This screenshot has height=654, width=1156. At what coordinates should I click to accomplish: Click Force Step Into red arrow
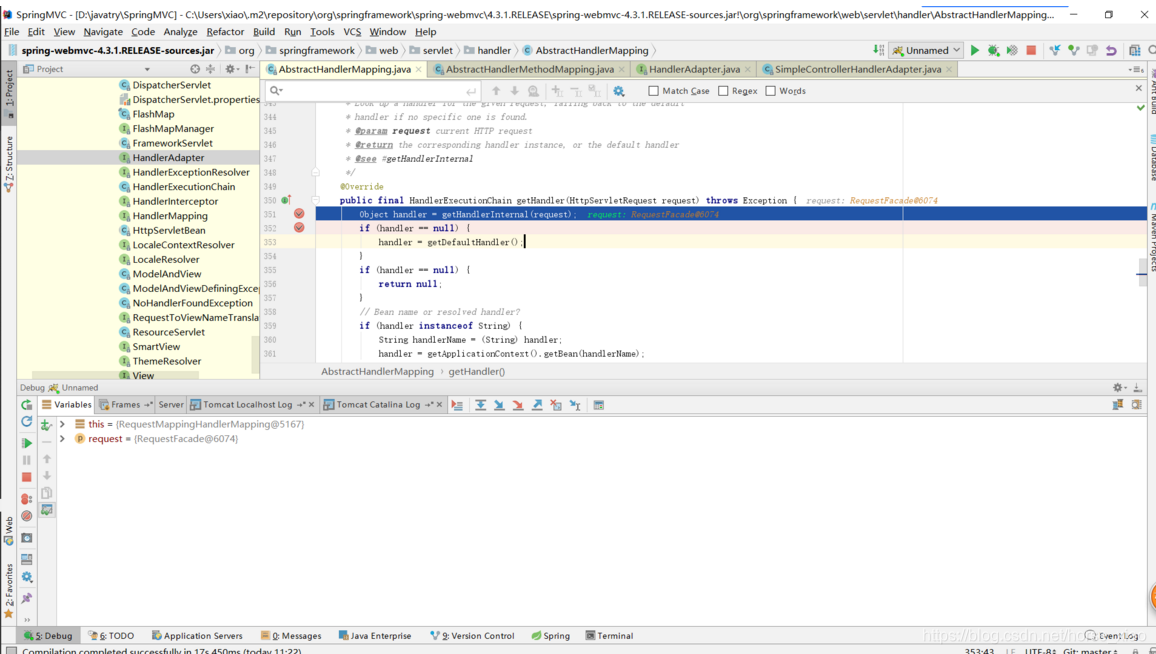click(518, 405)
